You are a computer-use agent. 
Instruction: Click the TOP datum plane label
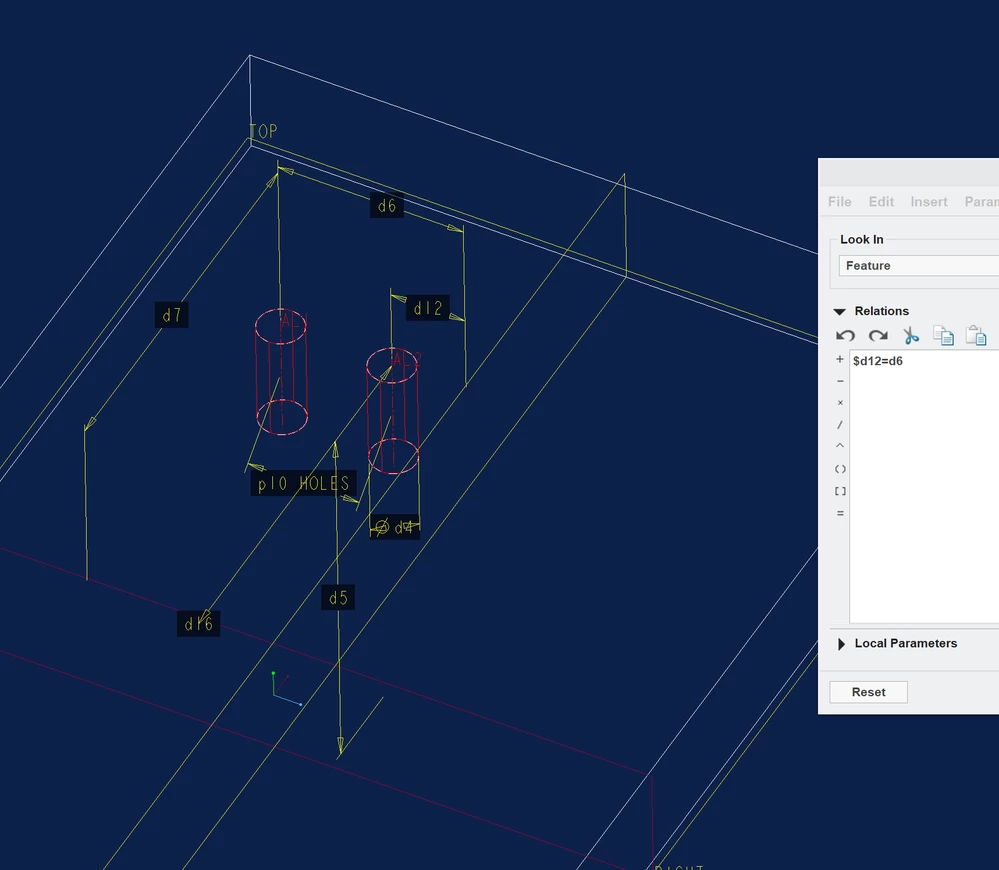click(x=263, y=131)
